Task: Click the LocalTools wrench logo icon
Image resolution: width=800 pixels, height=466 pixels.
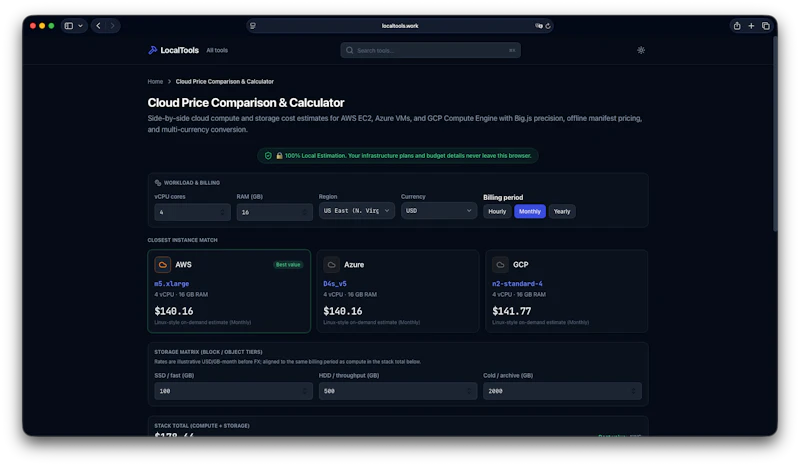Action: point(152,50)
